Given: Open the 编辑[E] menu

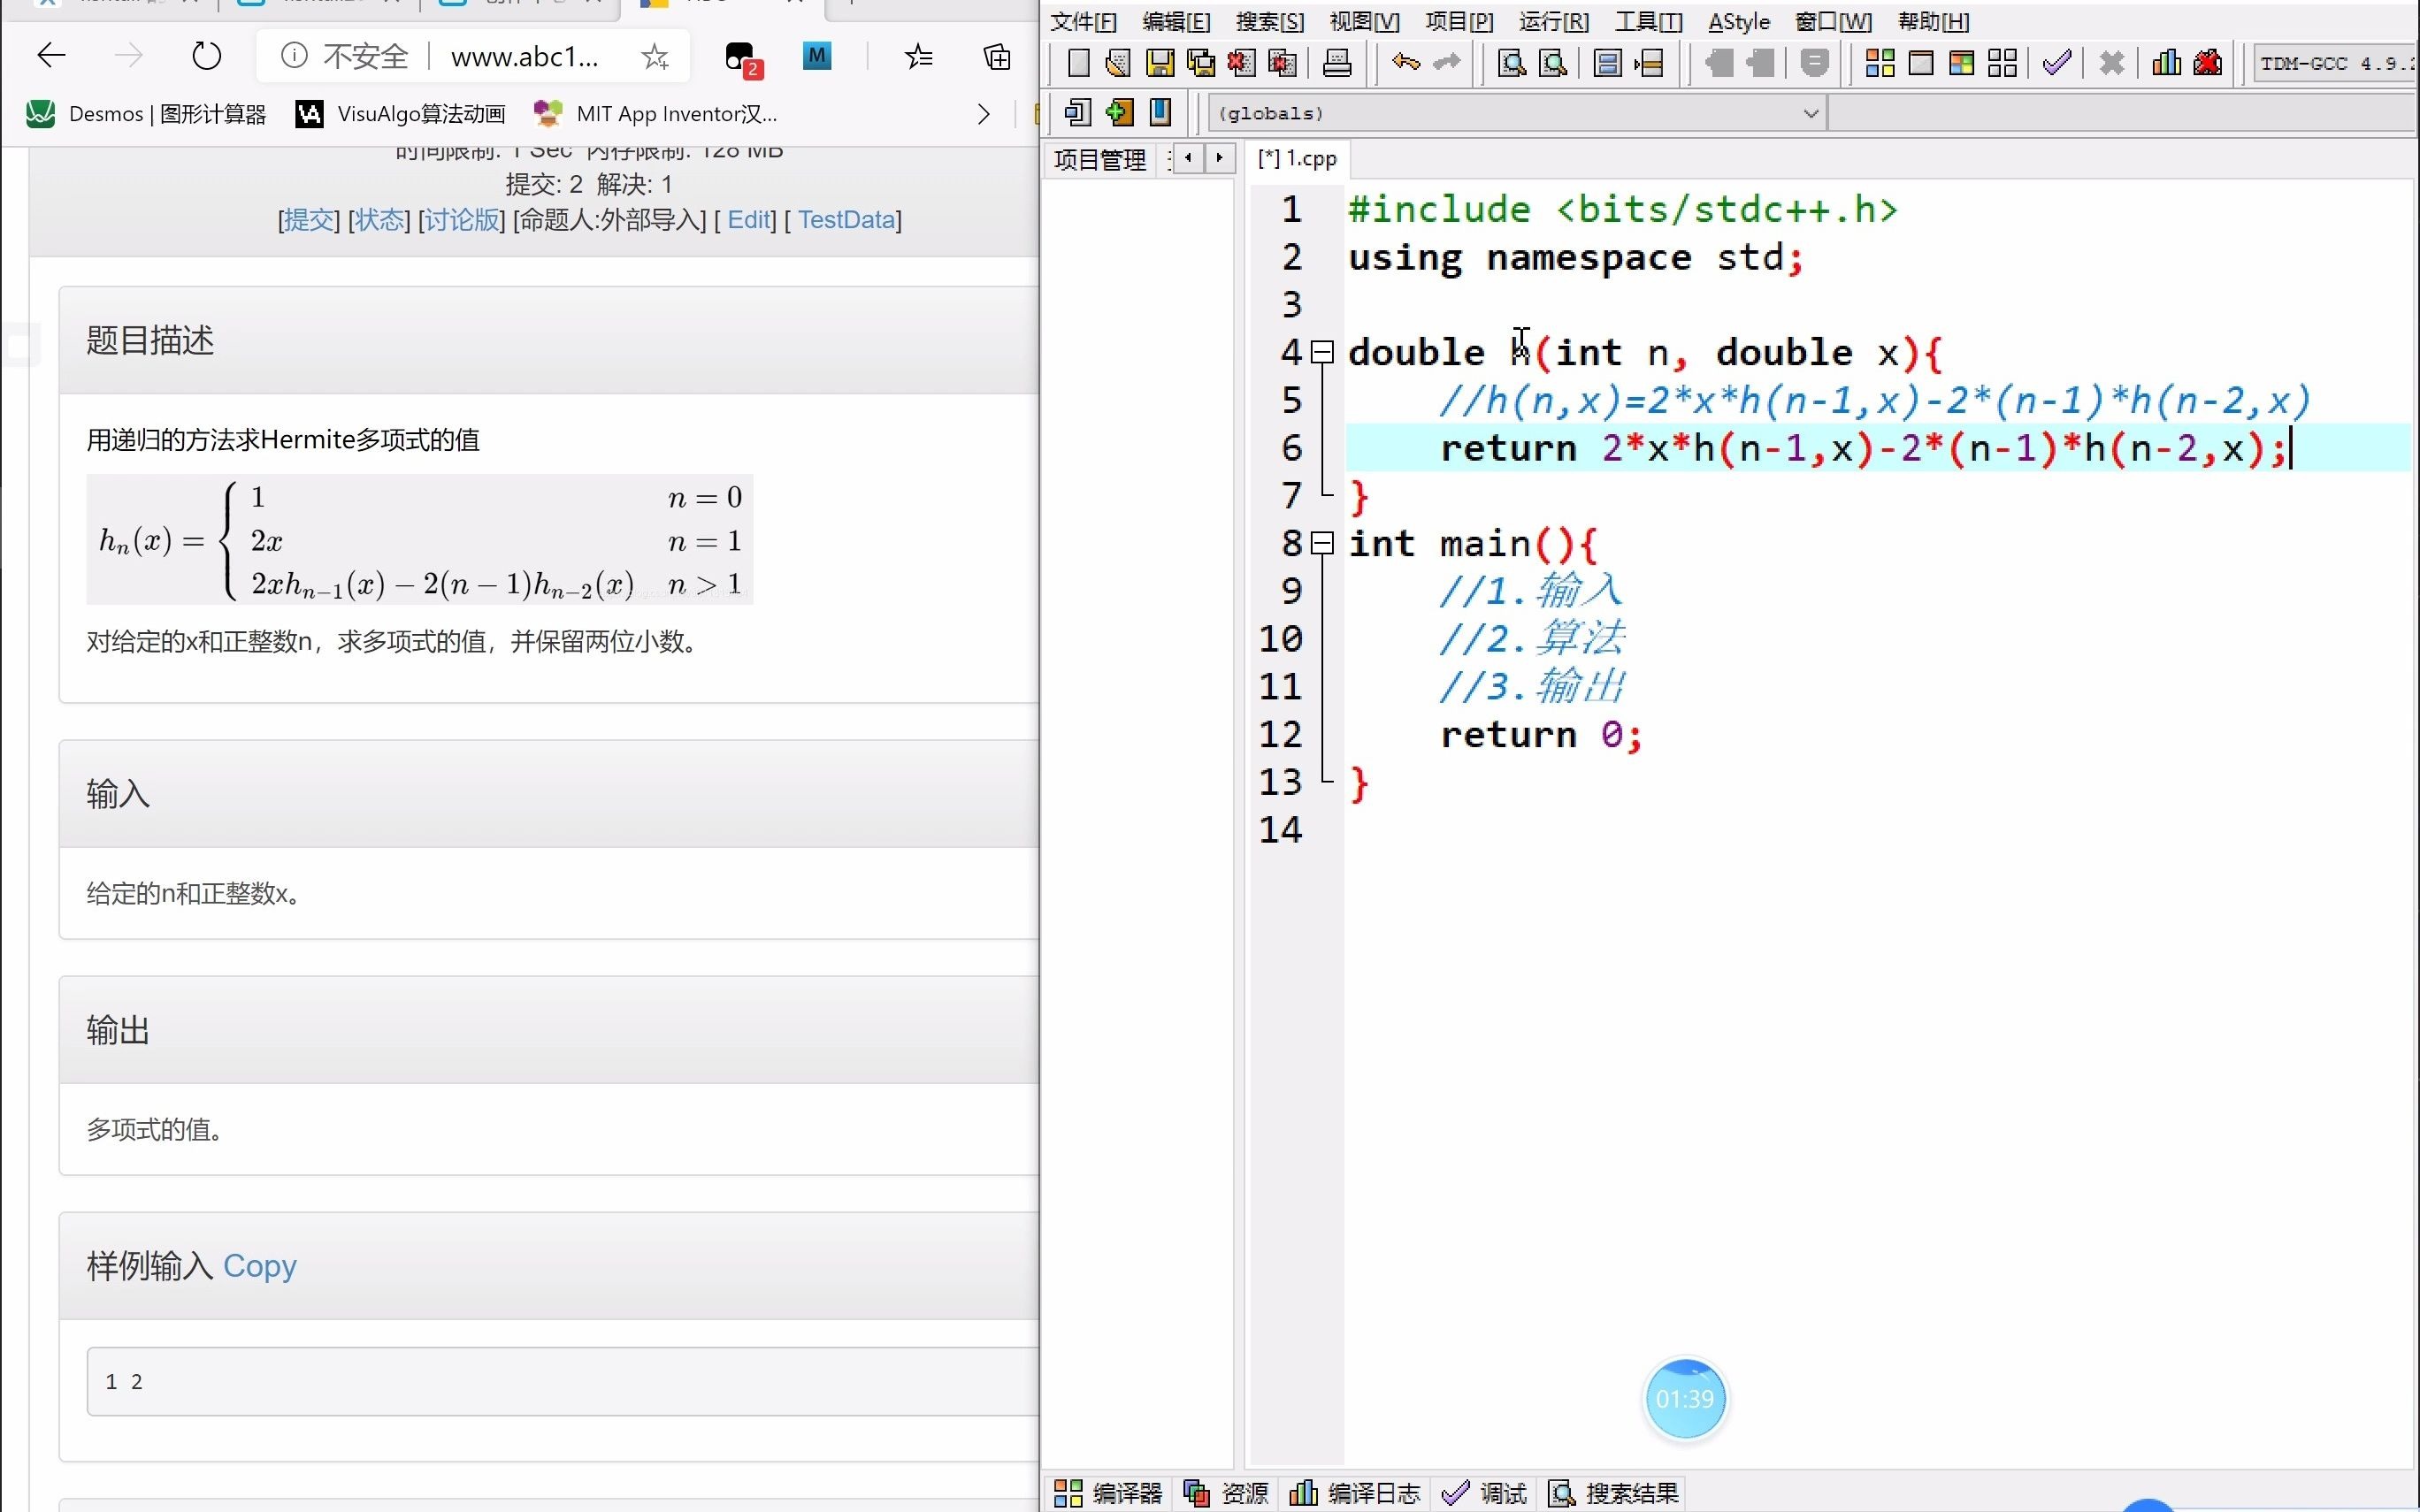Looking at the screenshot, I should coord(1176,21).
